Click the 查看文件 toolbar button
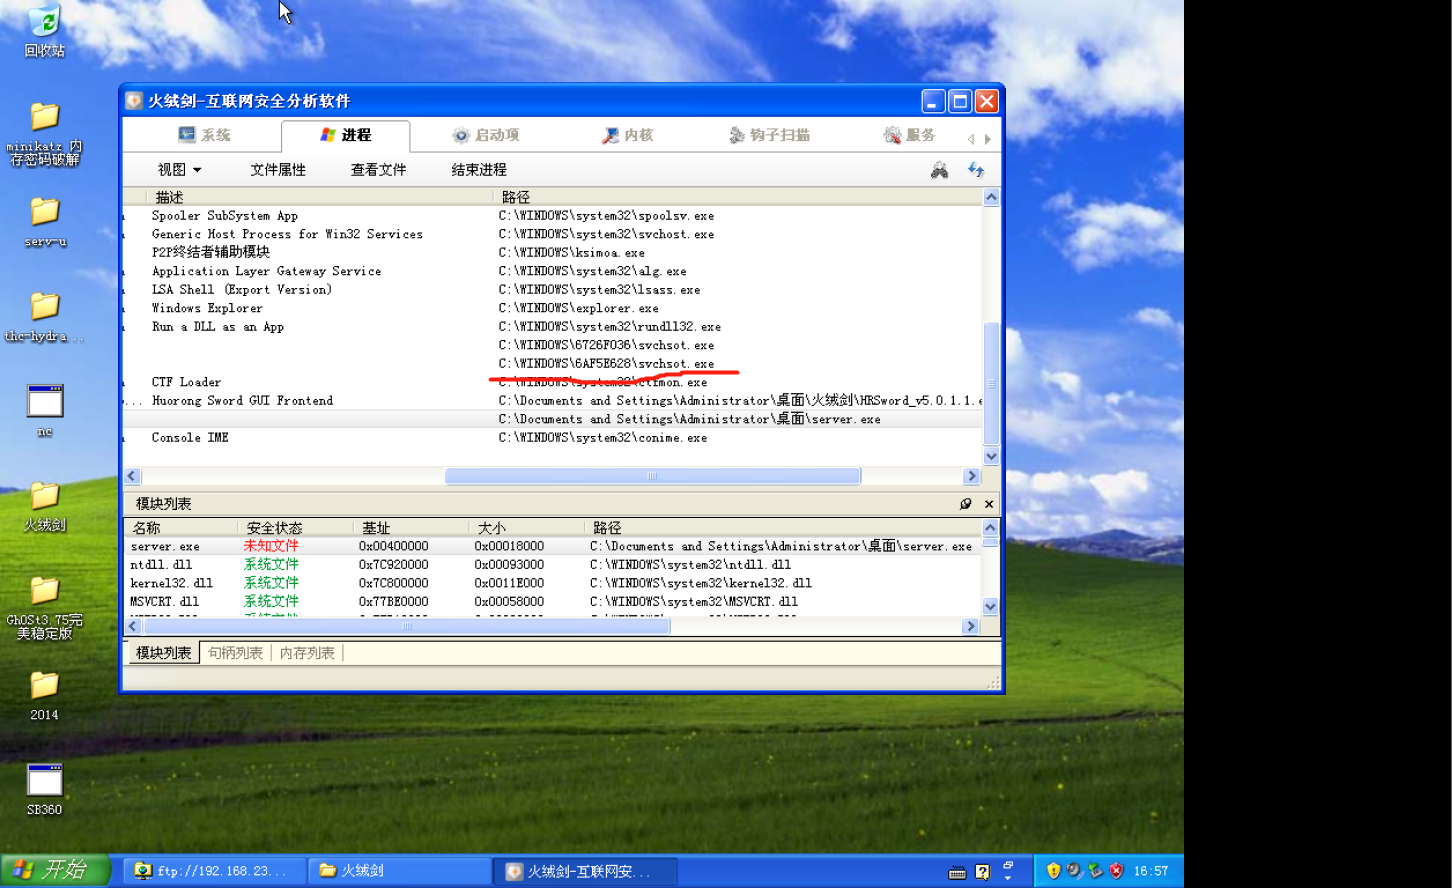This screenshot has height=888, width=1452. coord(378,170)
